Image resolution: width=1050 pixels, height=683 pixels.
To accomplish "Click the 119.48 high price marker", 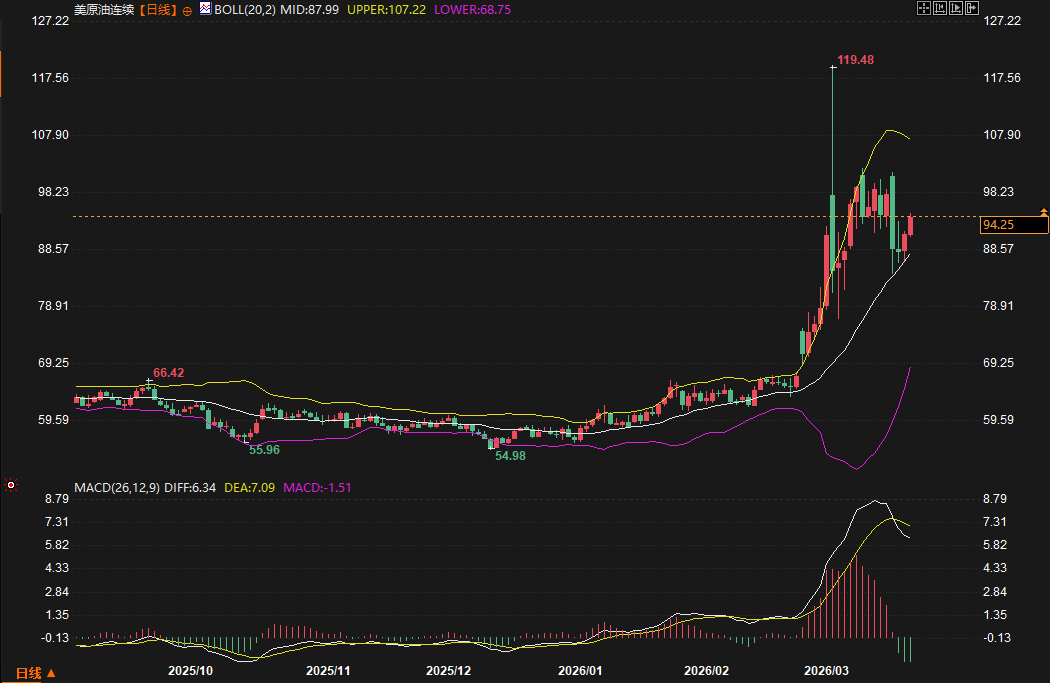I will tap(856, 60).
